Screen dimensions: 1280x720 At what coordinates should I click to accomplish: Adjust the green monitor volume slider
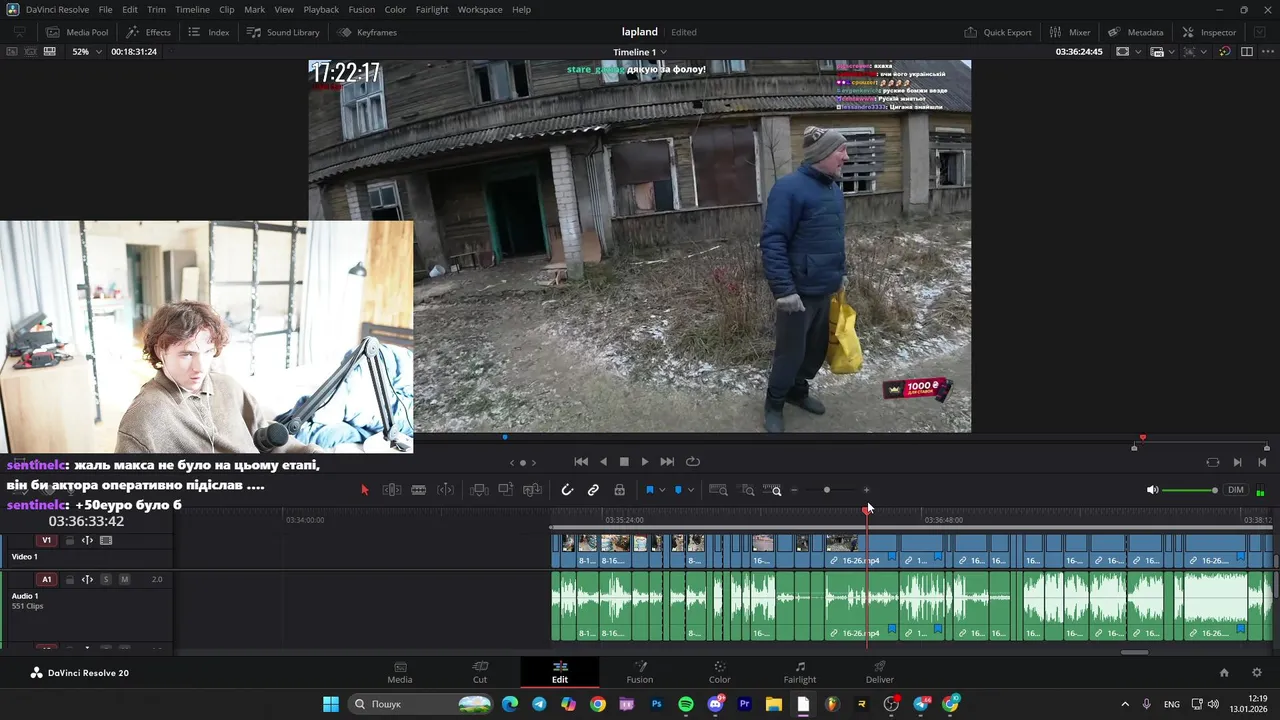[1189, 490]
